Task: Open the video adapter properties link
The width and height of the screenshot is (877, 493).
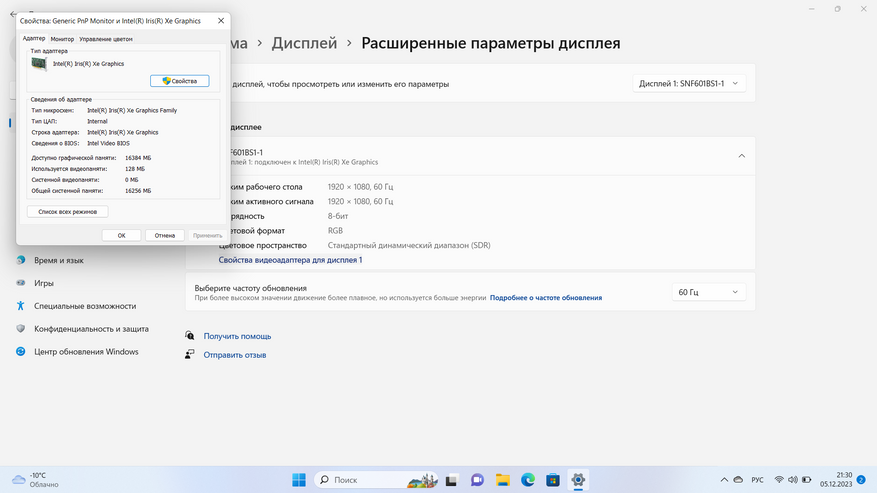Action: [290, 260]
